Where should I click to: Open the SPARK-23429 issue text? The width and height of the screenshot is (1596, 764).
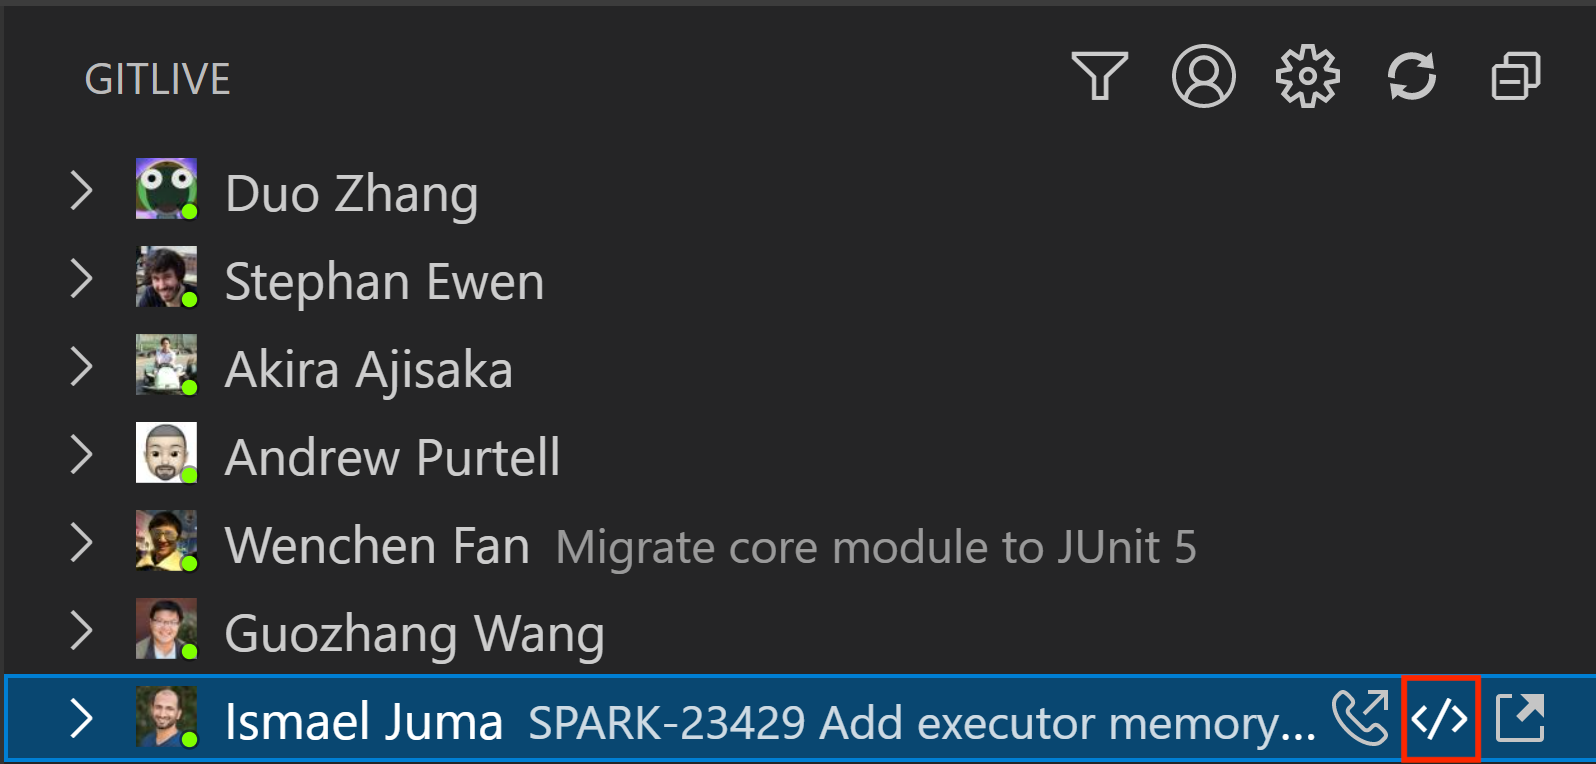click(x=922, y=722)
